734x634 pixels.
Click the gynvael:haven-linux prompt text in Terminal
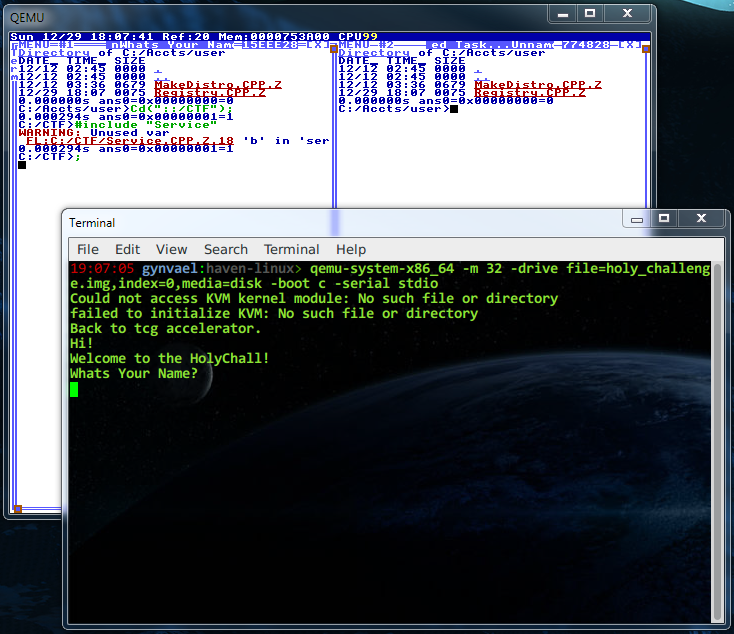pos(221,268)
